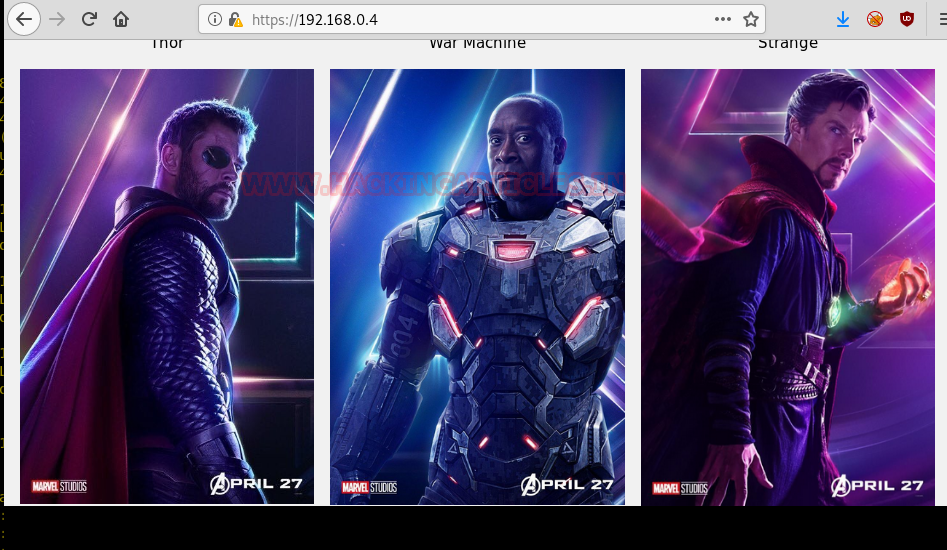The height and width of the screenshot is (550, 947).
Task: Open the downloads panel
Action: tap(843, 19)
